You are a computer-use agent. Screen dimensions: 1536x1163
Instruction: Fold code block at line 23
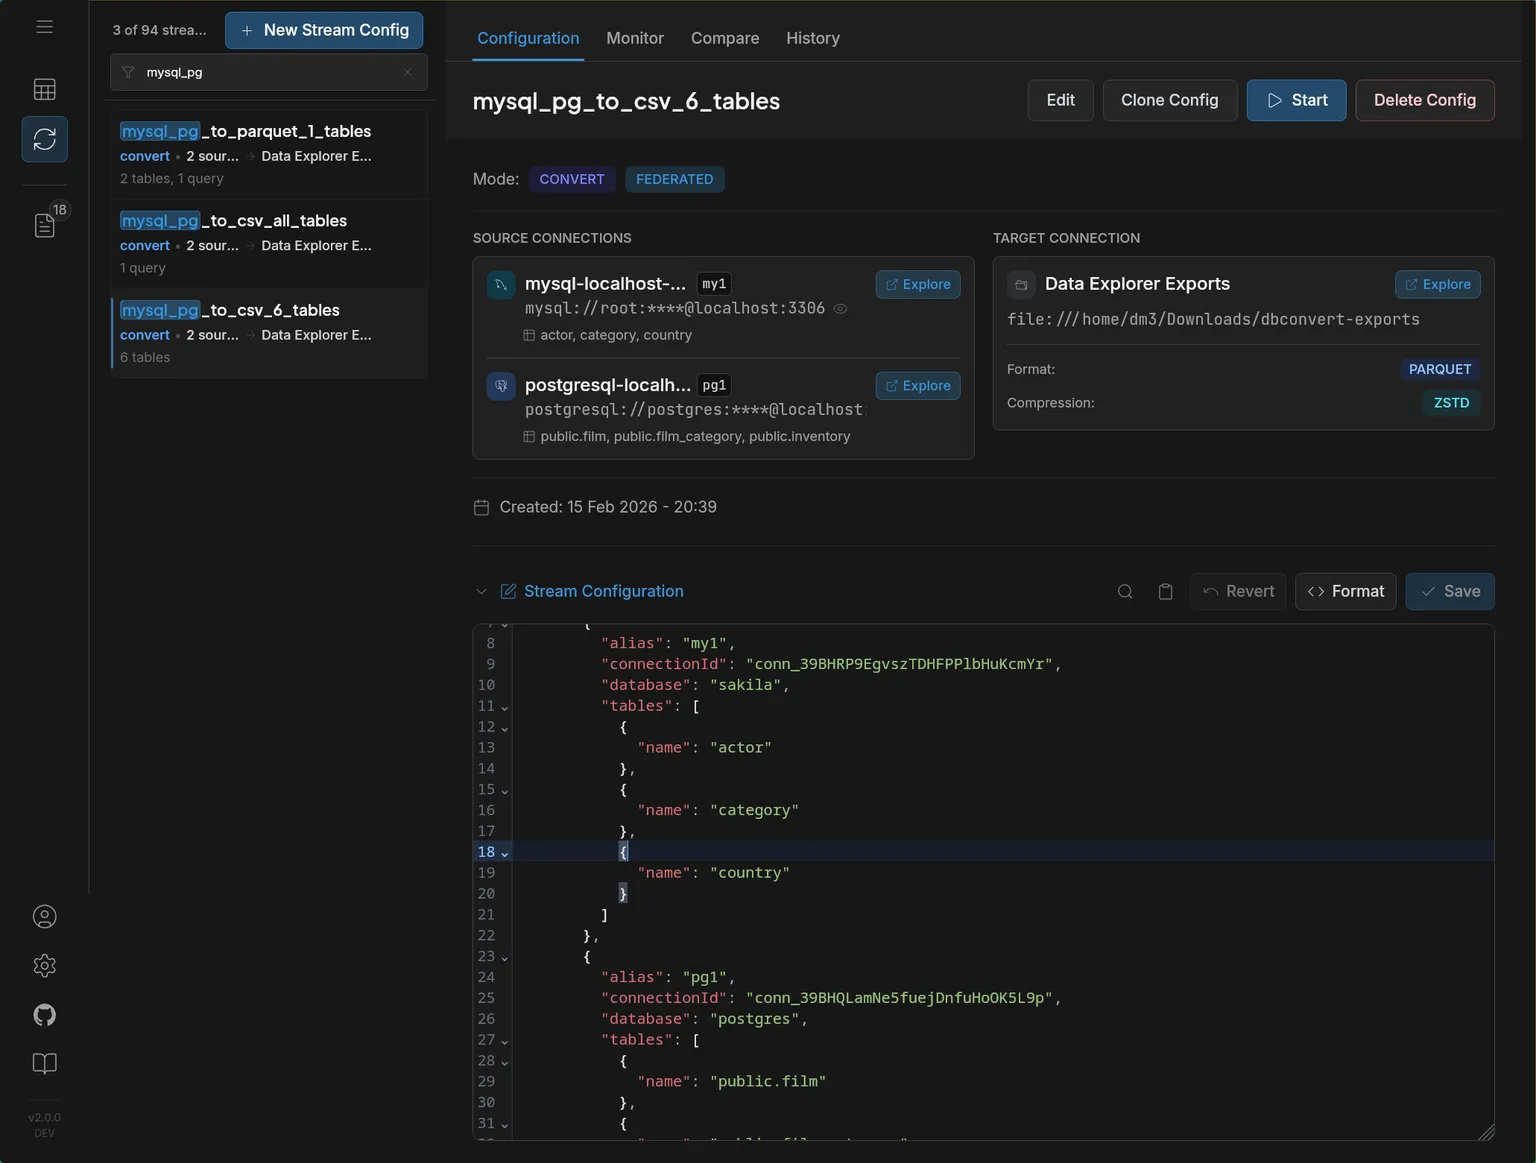click(x=504, y=958)
